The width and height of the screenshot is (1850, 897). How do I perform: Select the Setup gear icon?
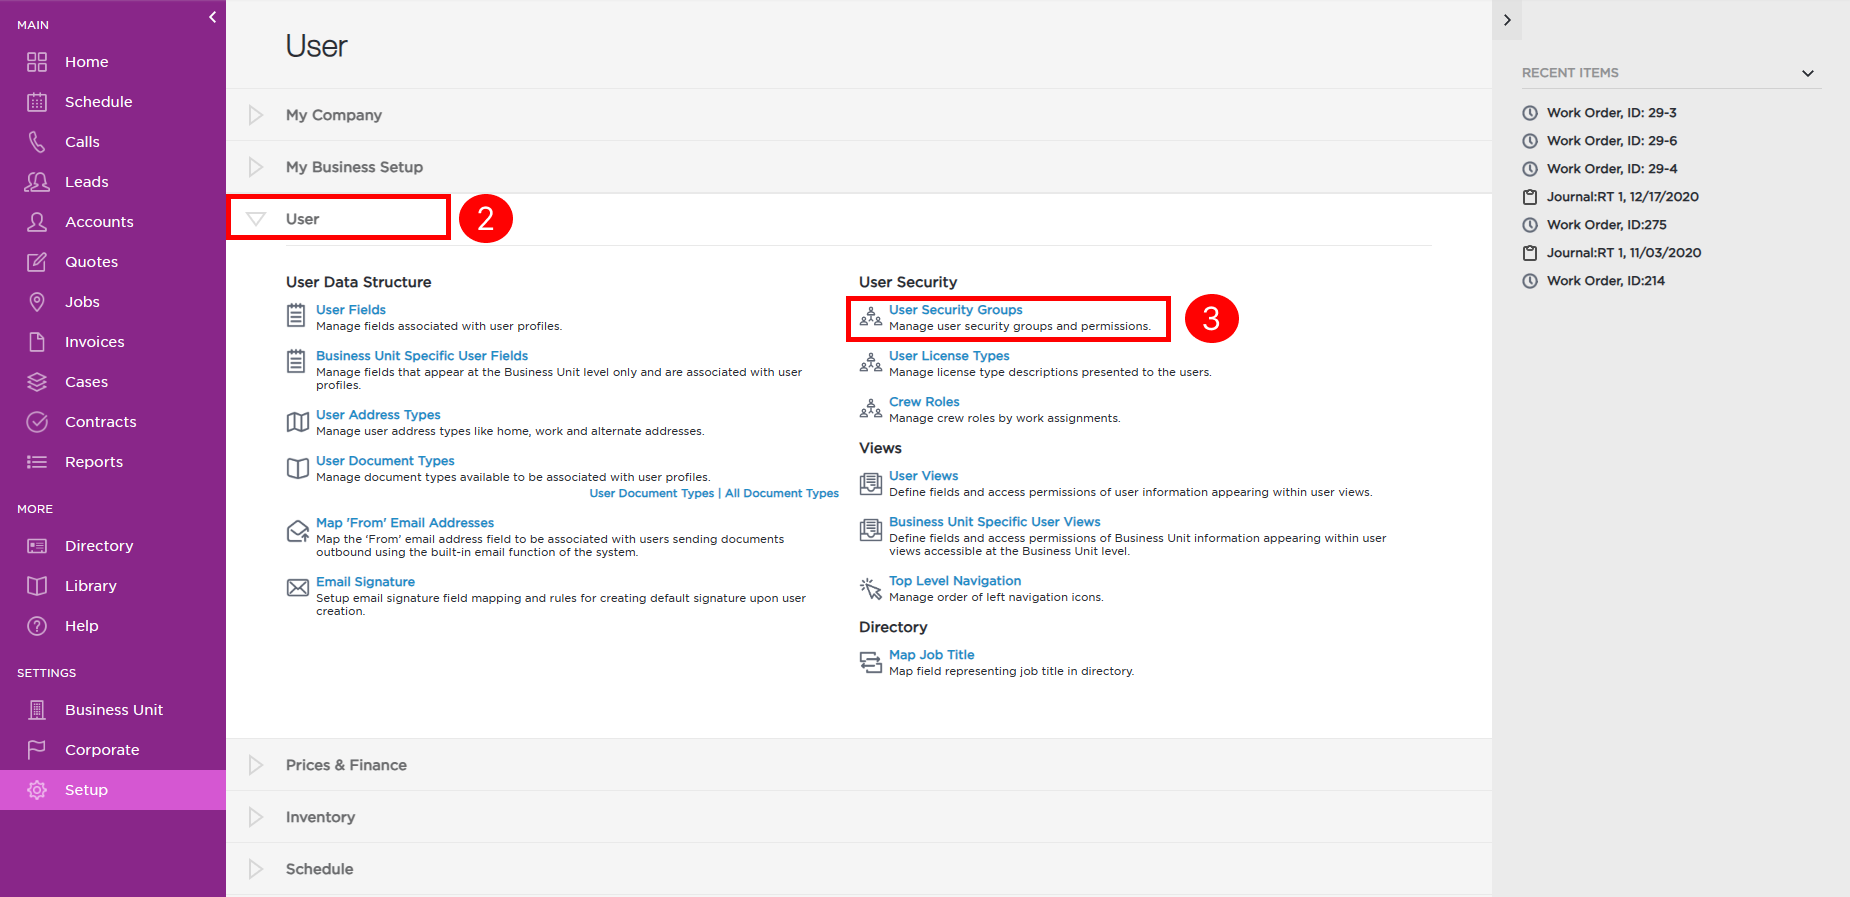[37, 790]
